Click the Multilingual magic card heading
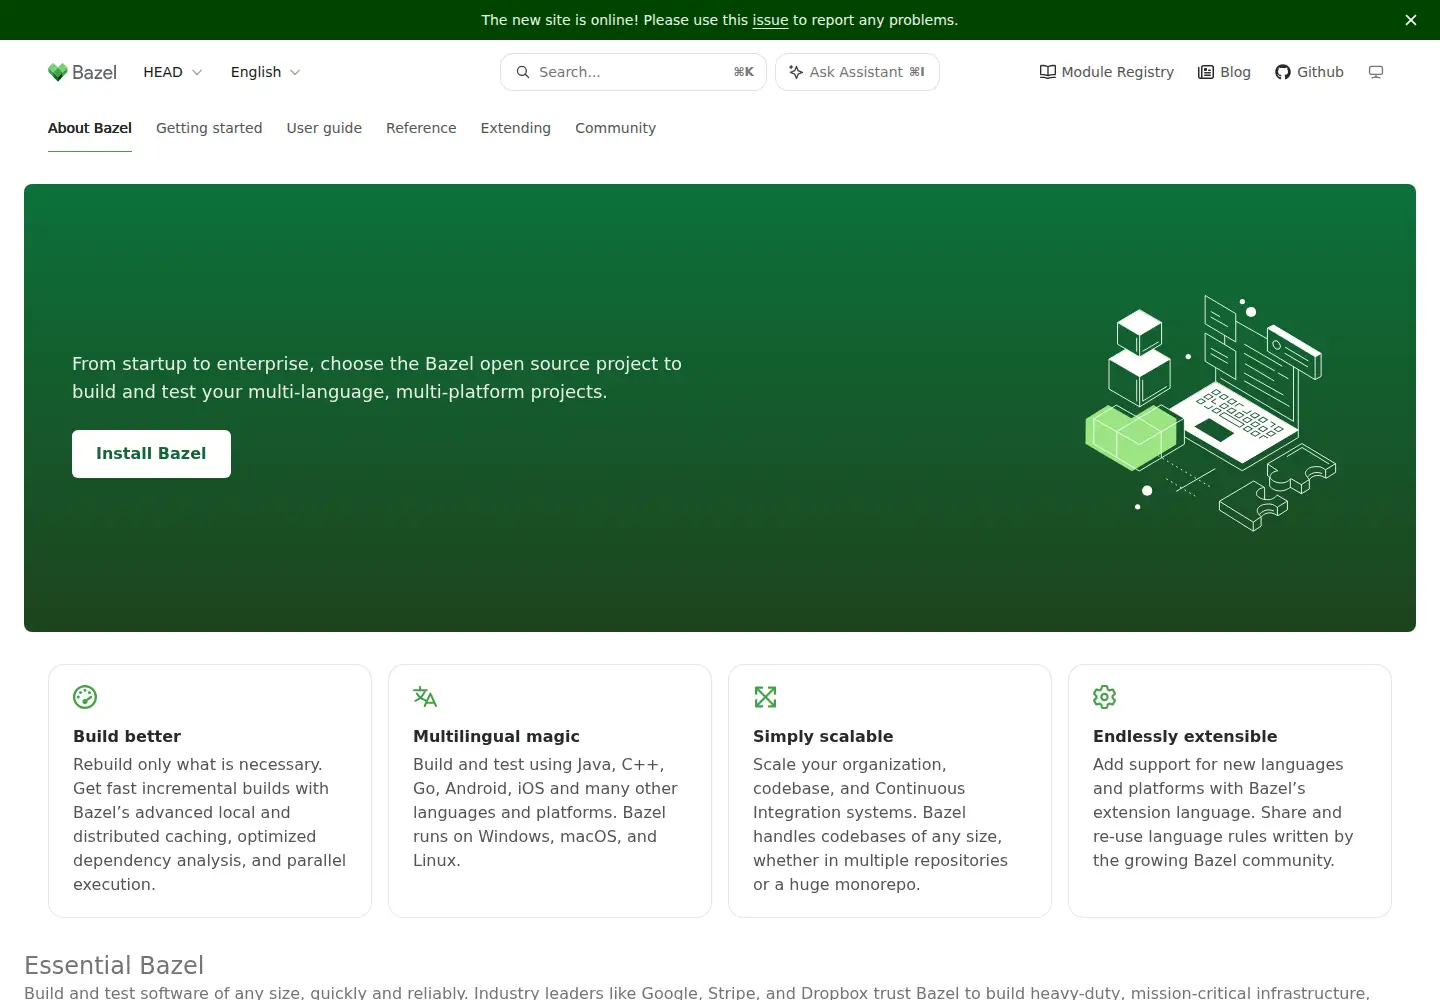 coord(496,736)
